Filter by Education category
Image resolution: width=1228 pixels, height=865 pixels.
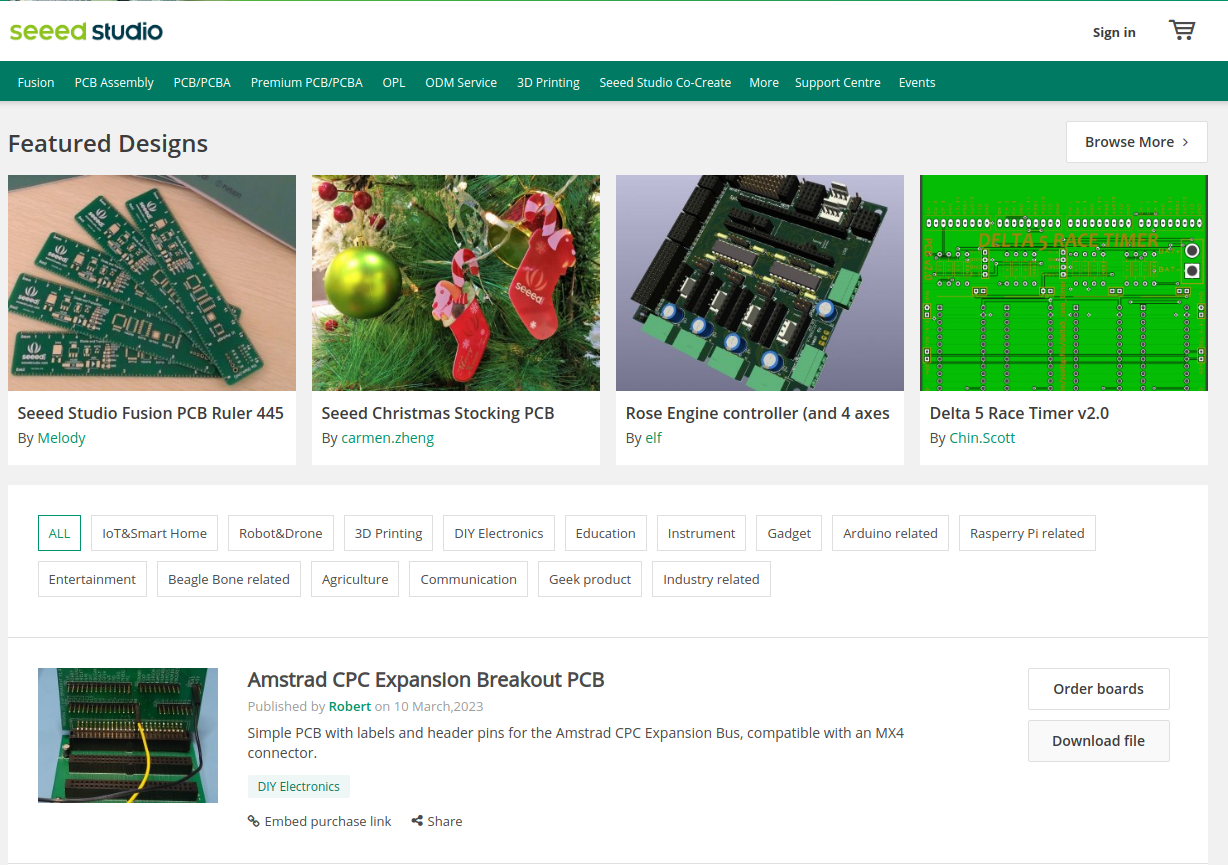[606, 533]
